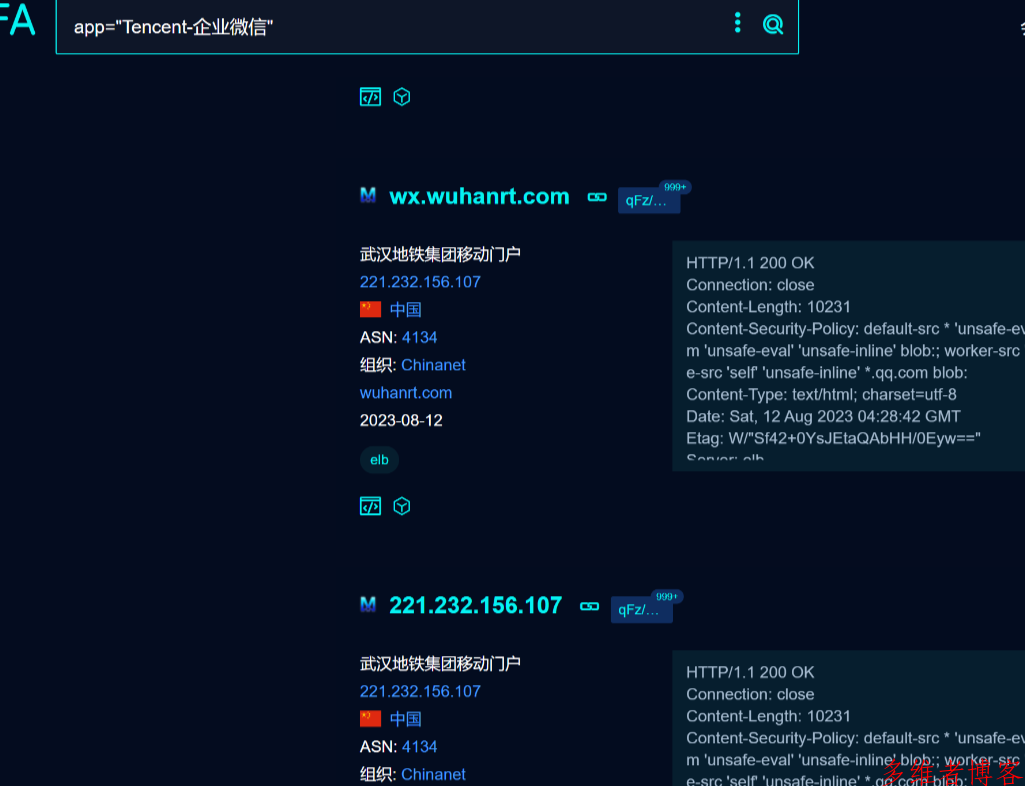1025x786 pixels.
Task: Run the search with the magnifier icon
Action: tap(773, 25)
